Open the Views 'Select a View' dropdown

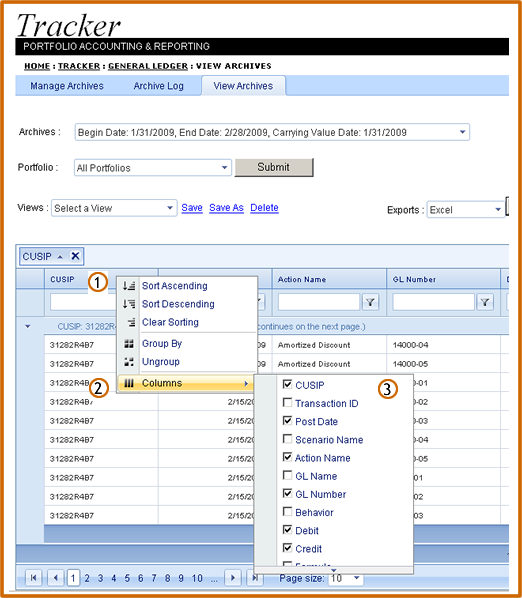click(170, 208)
